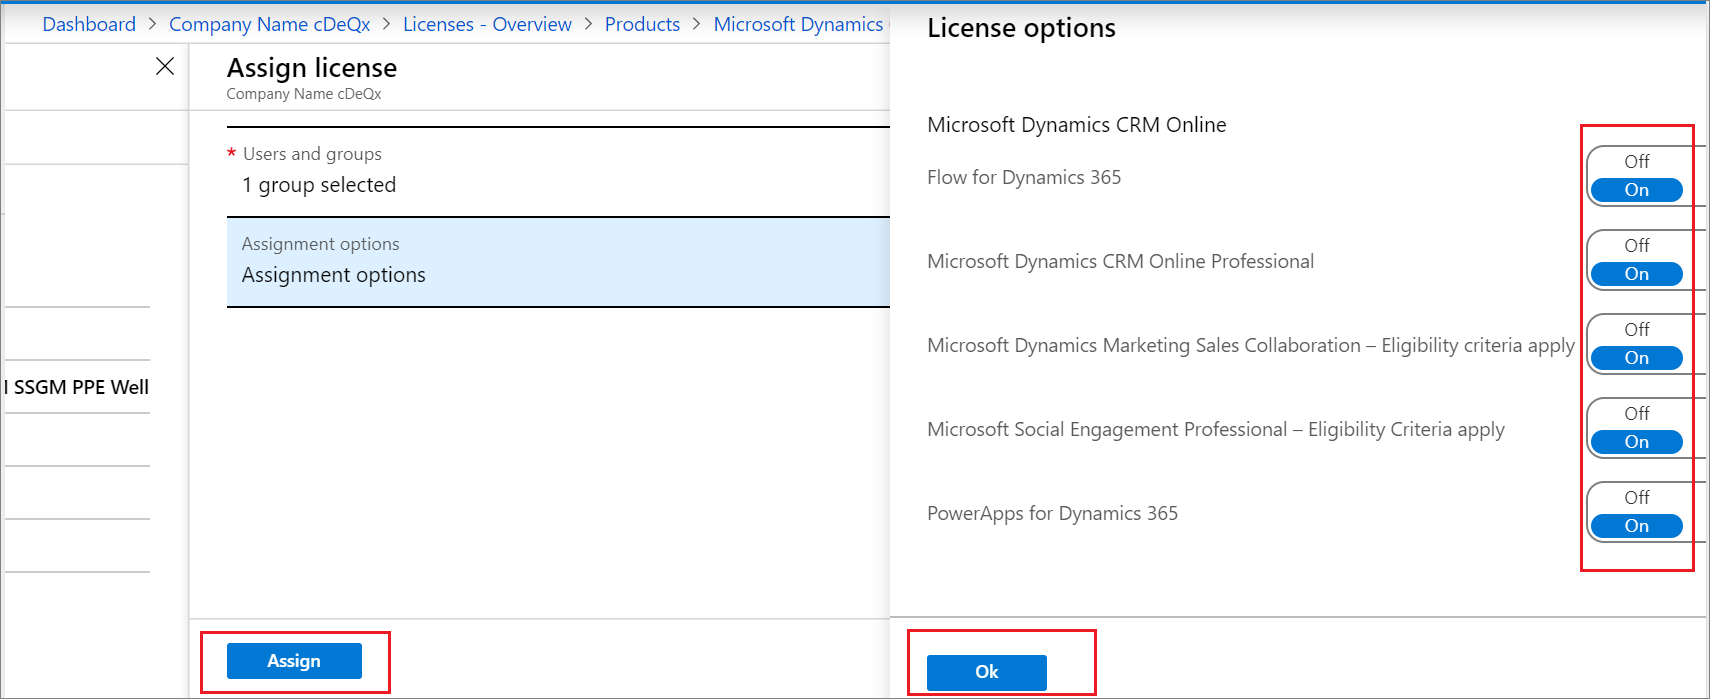
Task: Turn off Microsoft Social Engagement Professional
Action: 1636,414
